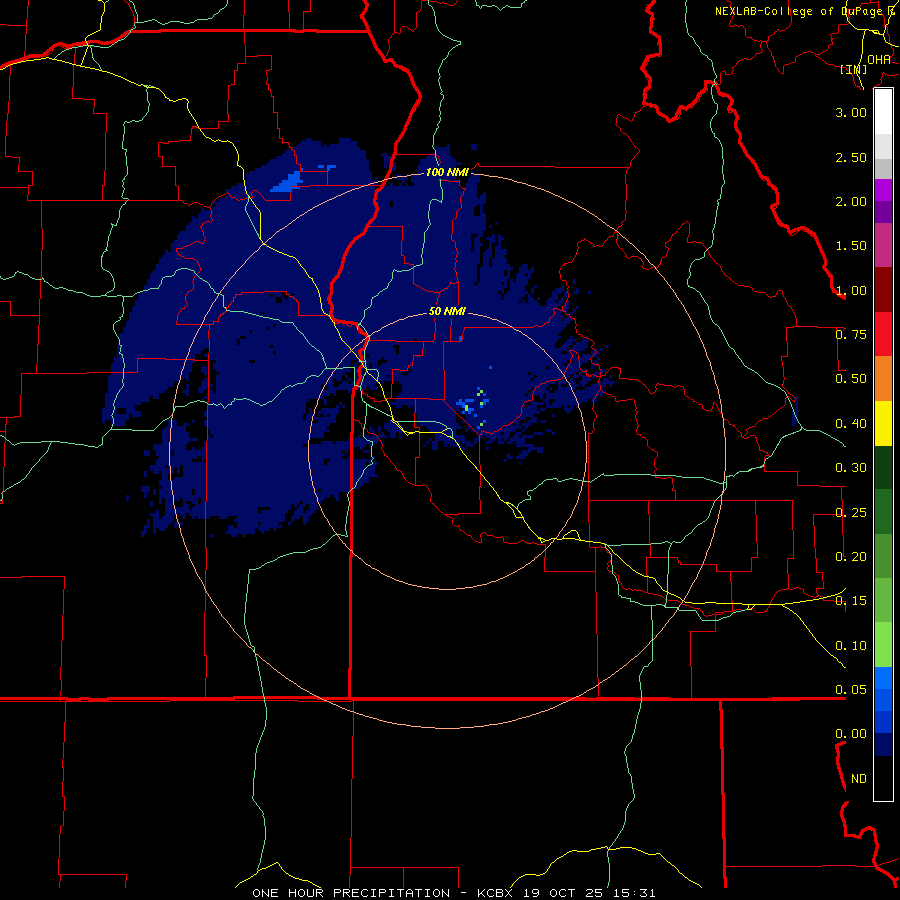Screen dimensions: 900x900
Task: Click the NEXLAB-College of DuPage credit text
Action: coord(807,11)
